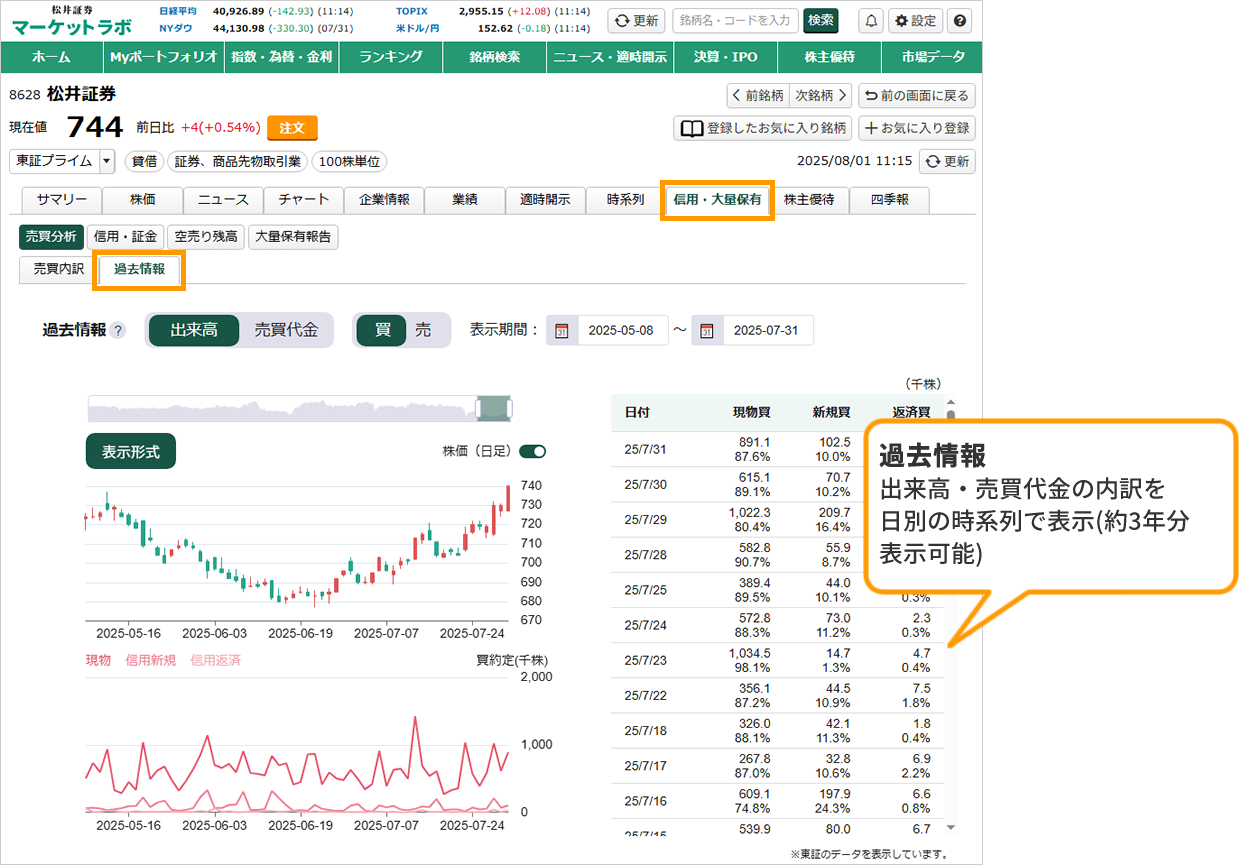Select 過去情報 tab

click(139, 269)
